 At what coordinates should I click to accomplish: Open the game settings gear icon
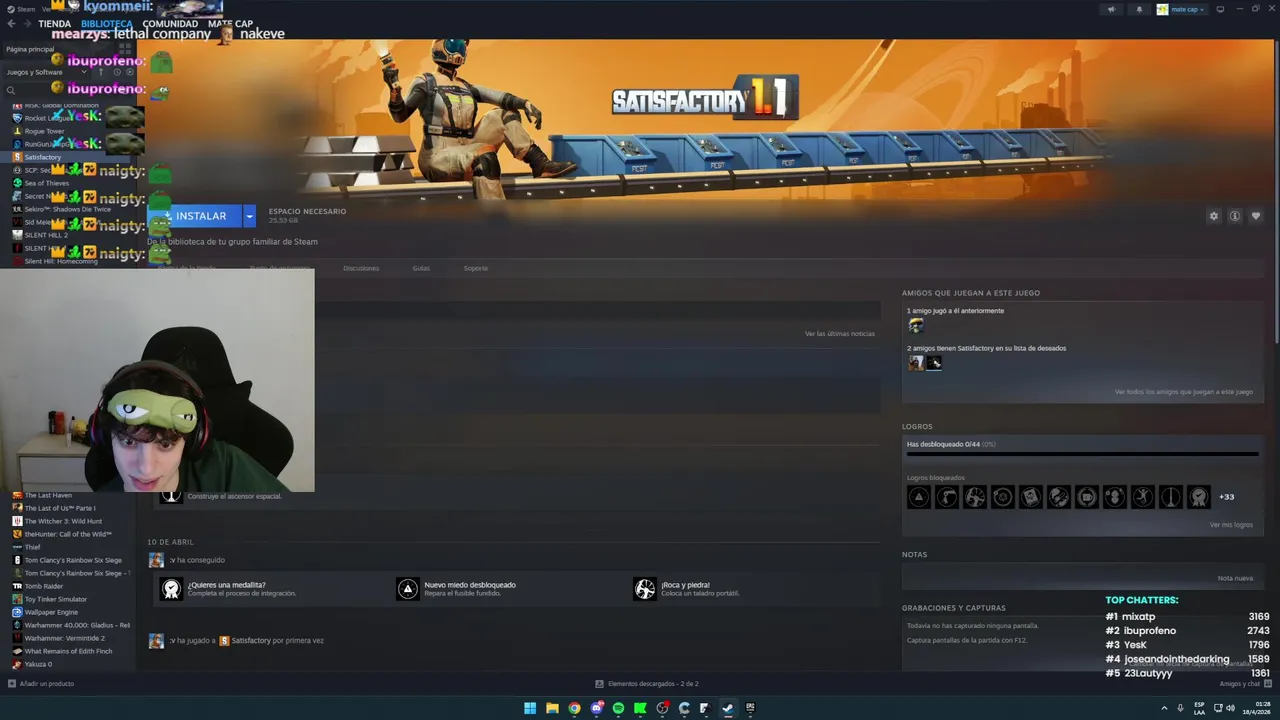[x=1214, y=216]
